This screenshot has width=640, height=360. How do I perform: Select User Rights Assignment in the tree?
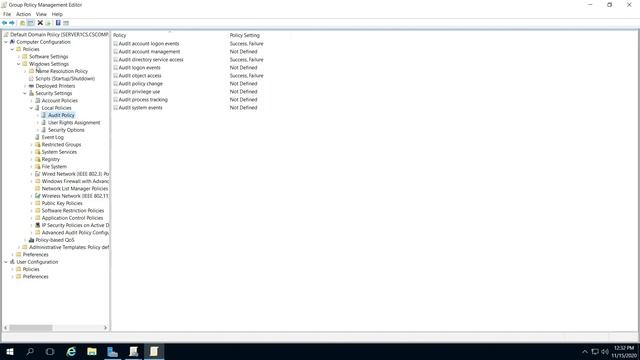coord(74,123)
